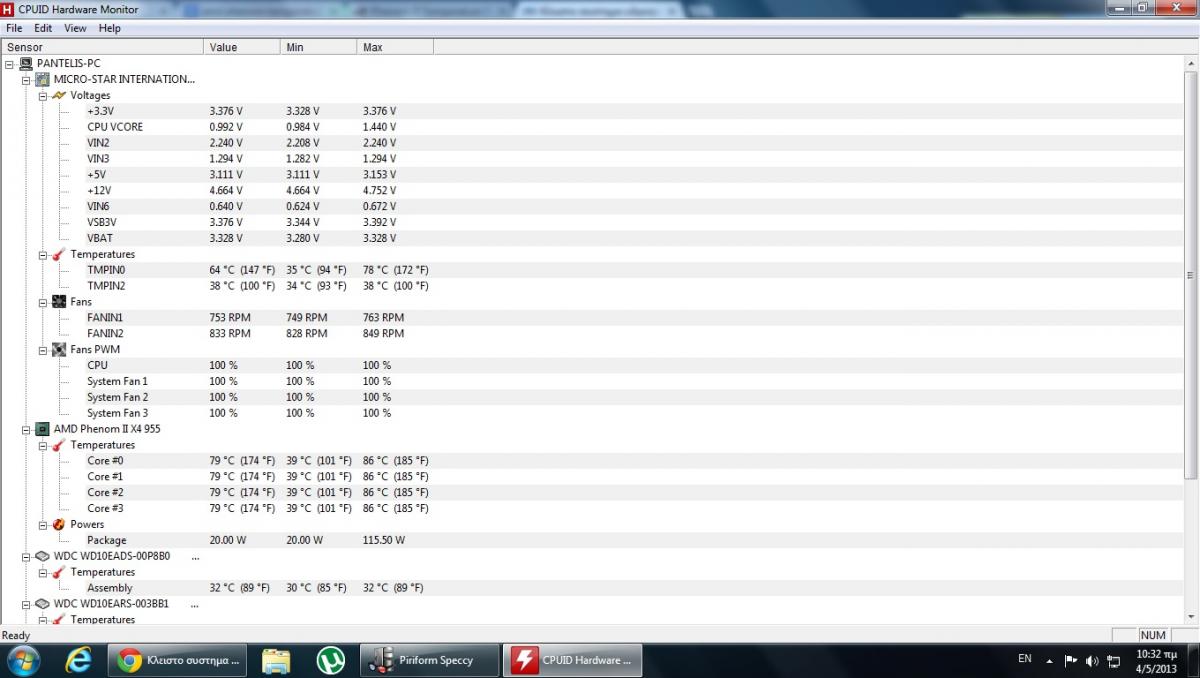Click the PANTELIS-PC computer icon
Viewport: 1200px width, 678px height.
point(27,63)
